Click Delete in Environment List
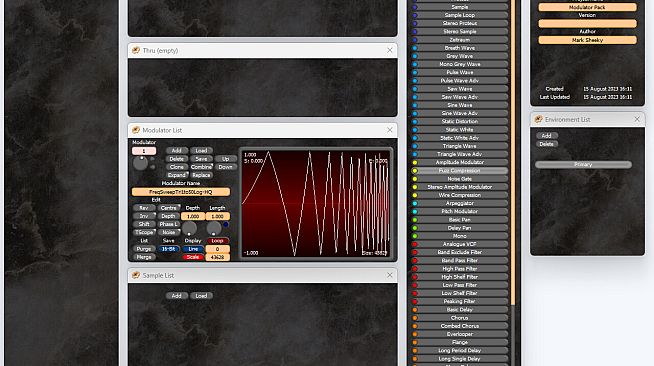The width and height of the screenshot is (654, 366). coord(546,144)
